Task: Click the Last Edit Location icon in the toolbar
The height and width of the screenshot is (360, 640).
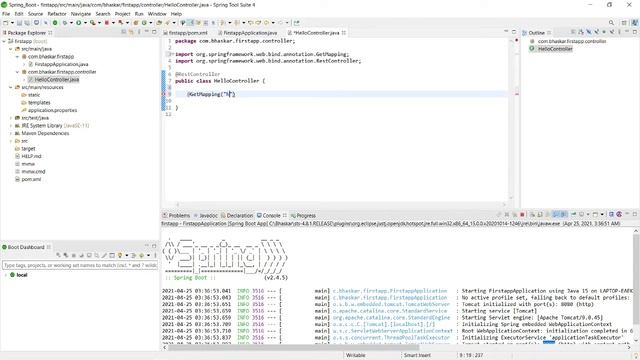Action: click(x=250, y=23)
